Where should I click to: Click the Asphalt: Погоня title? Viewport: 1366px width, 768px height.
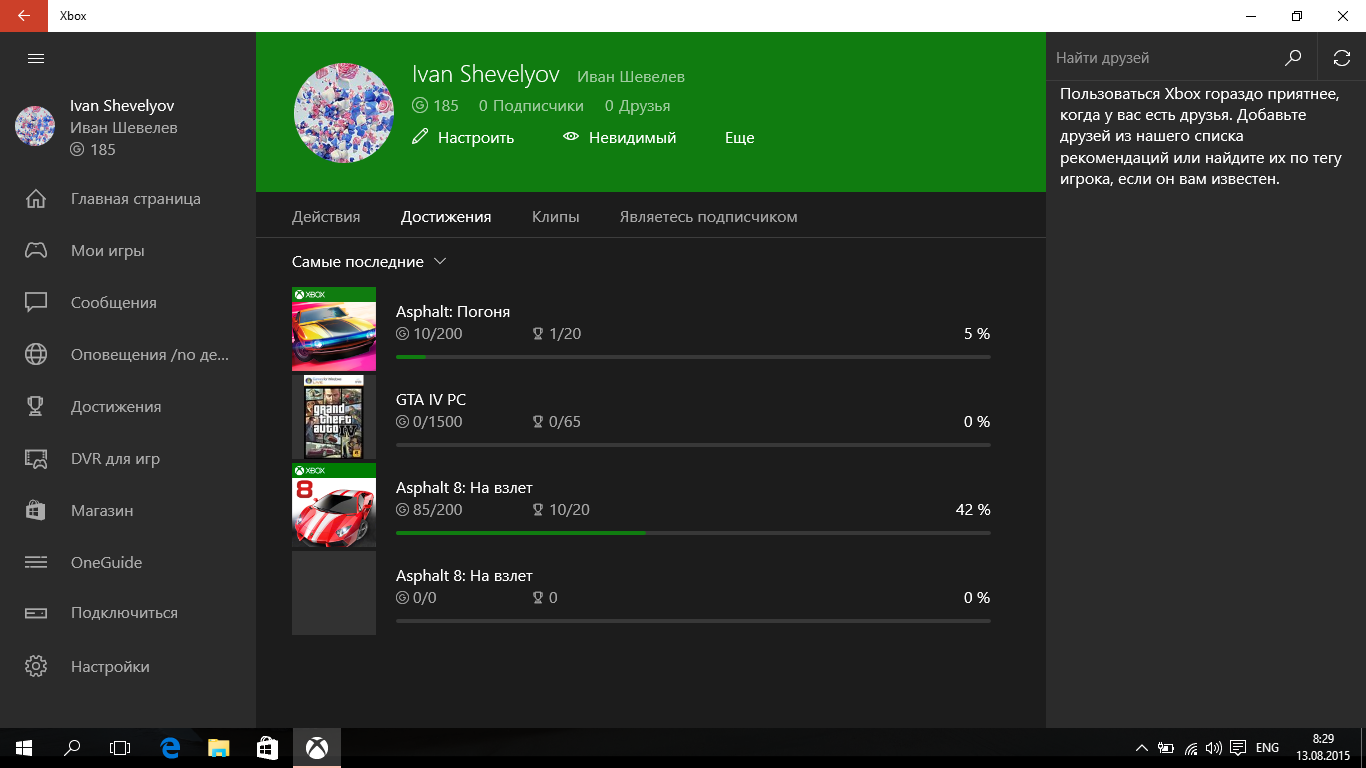point(453,312)
